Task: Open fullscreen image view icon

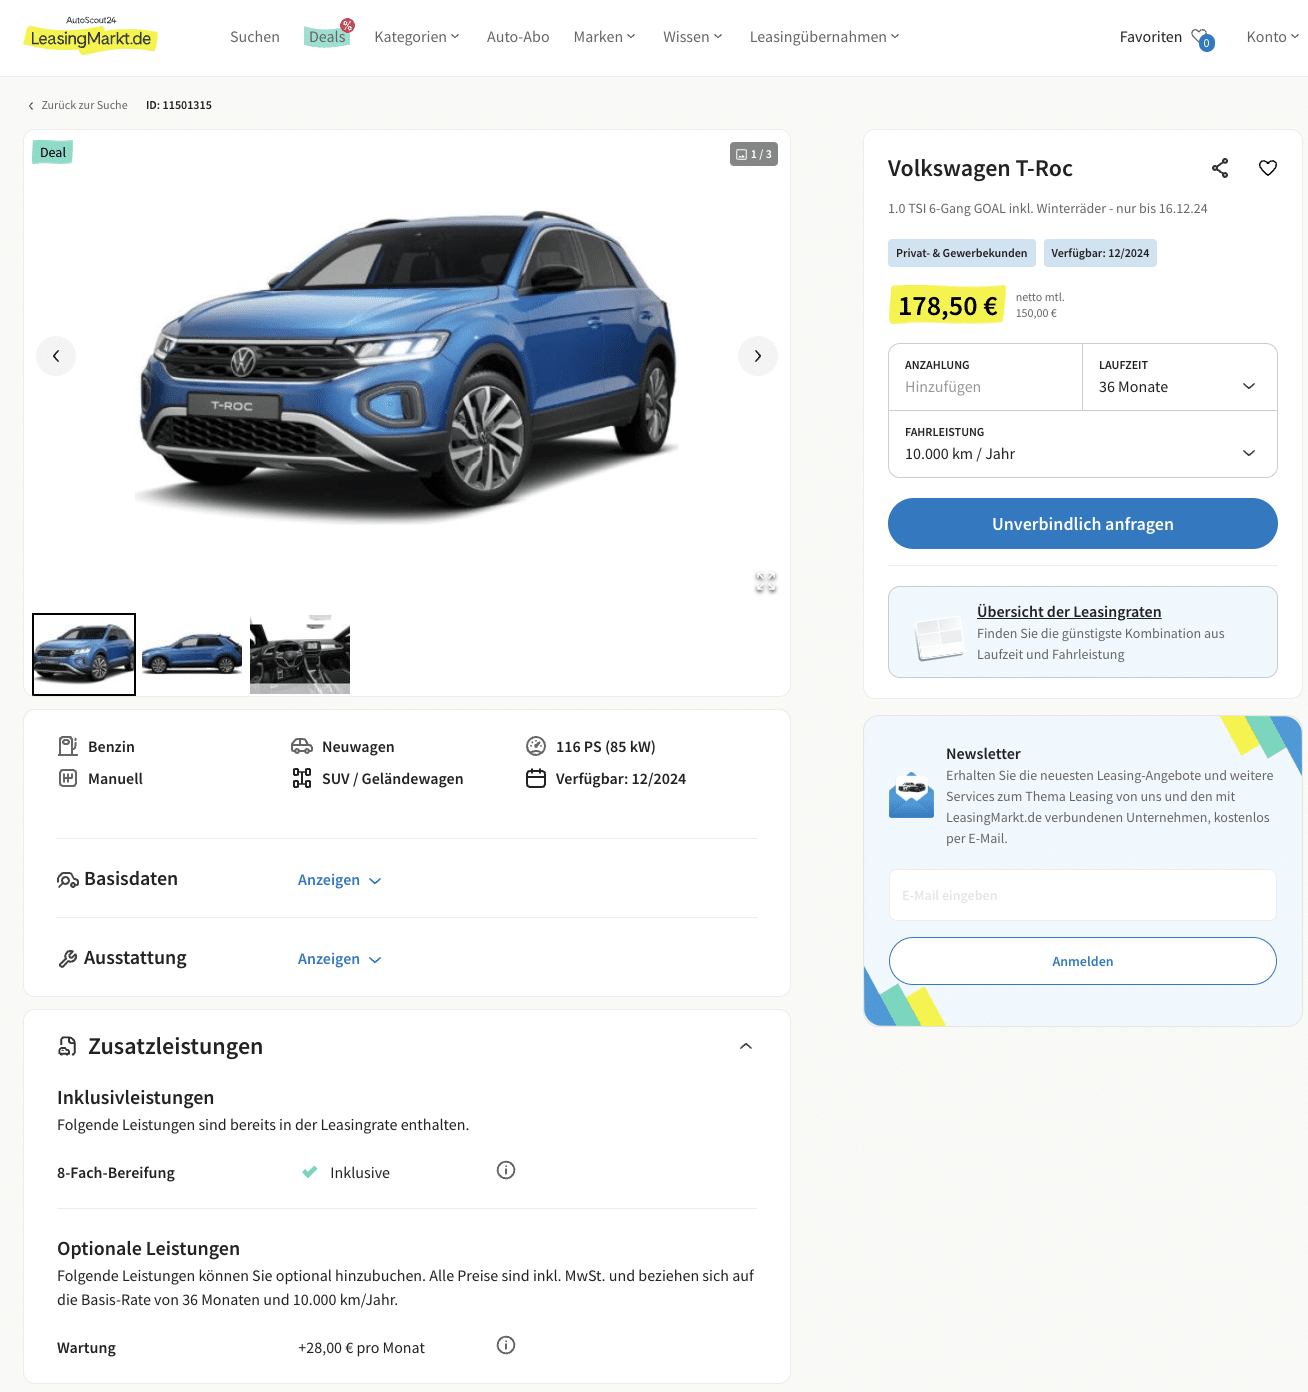Action: (x=766, y=583)
